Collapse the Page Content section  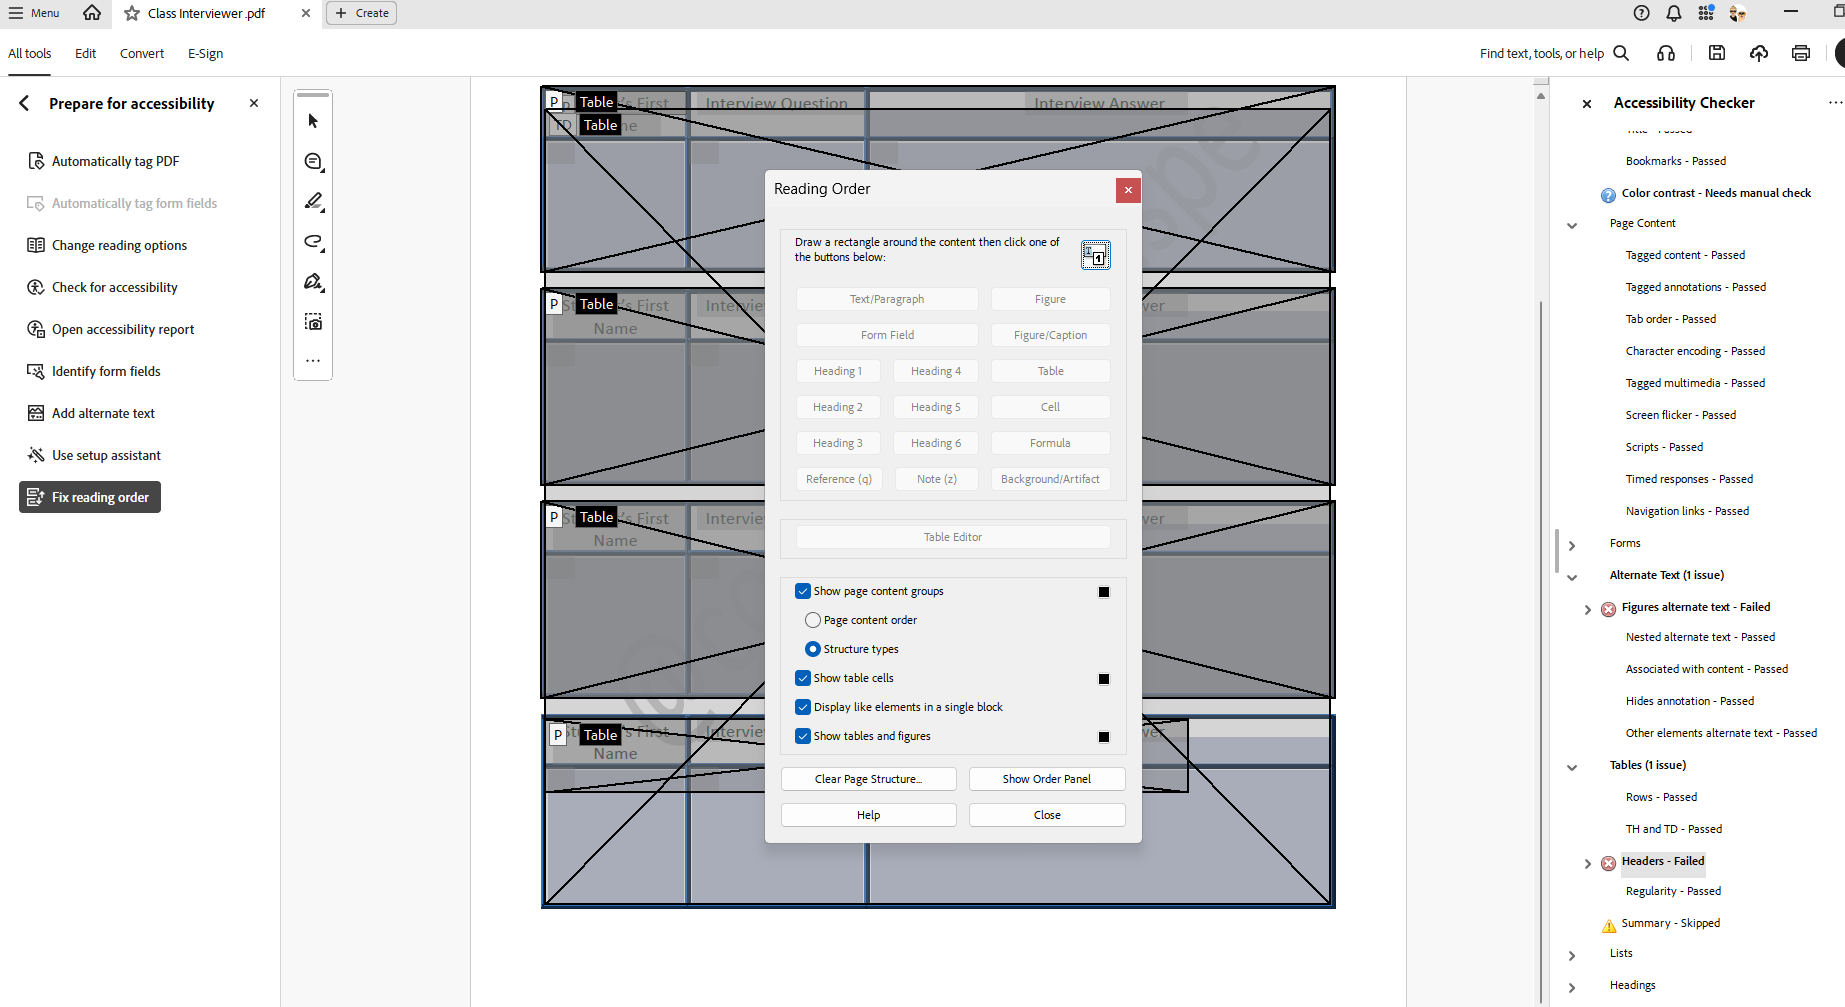[x=1572, y=225]
